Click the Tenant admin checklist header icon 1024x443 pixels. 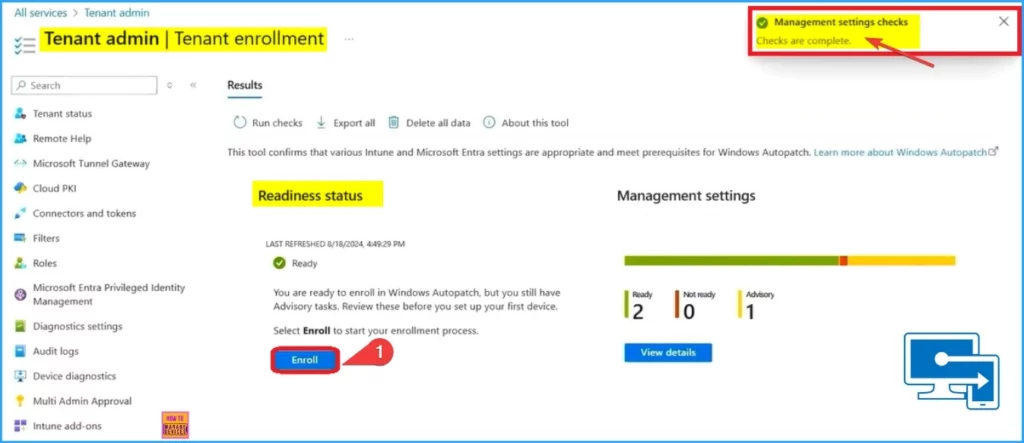click(x=24, y=44)
